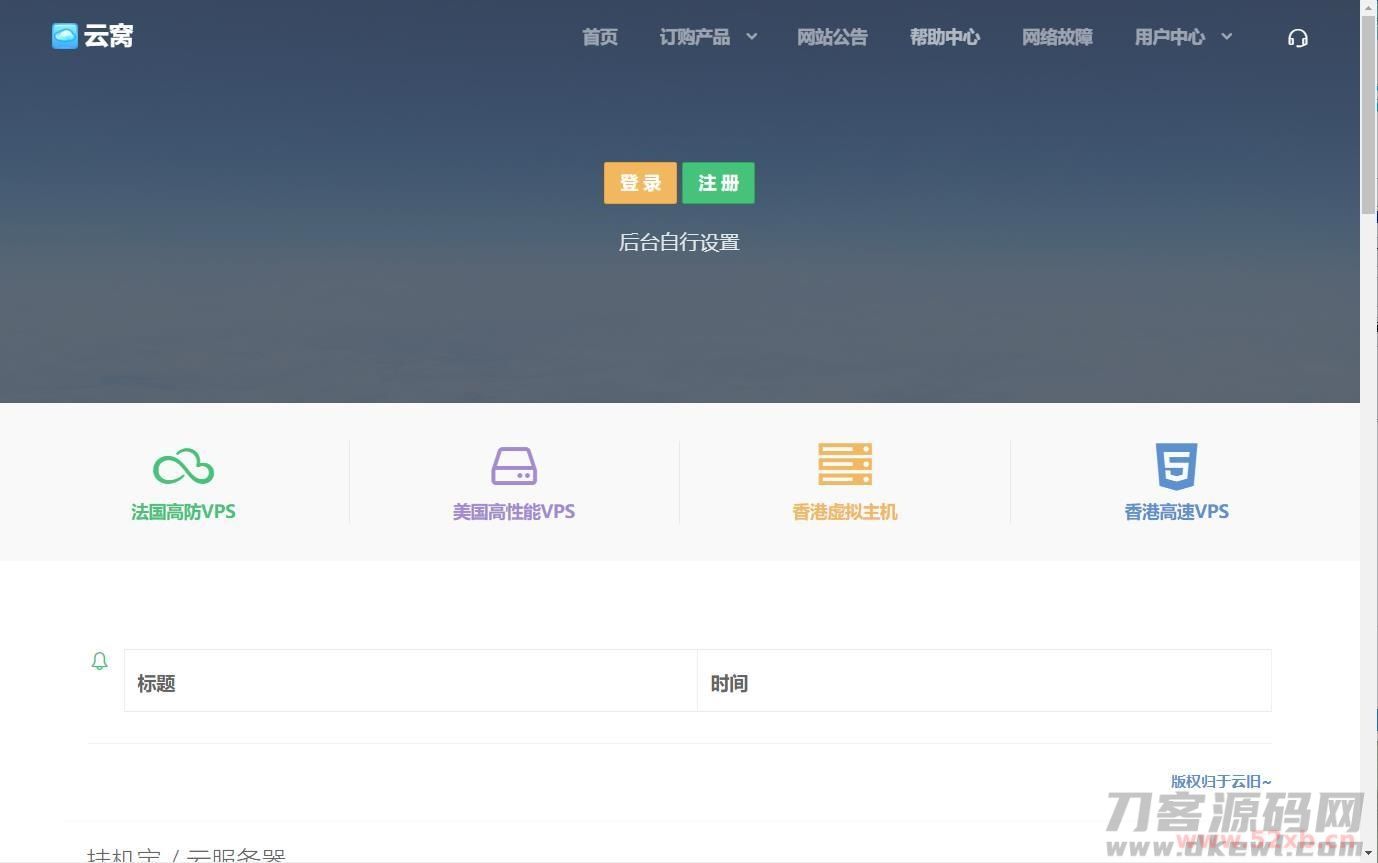Go to 首页 in navigation bar
1378x863 pixels.
(x=600, y=37)
